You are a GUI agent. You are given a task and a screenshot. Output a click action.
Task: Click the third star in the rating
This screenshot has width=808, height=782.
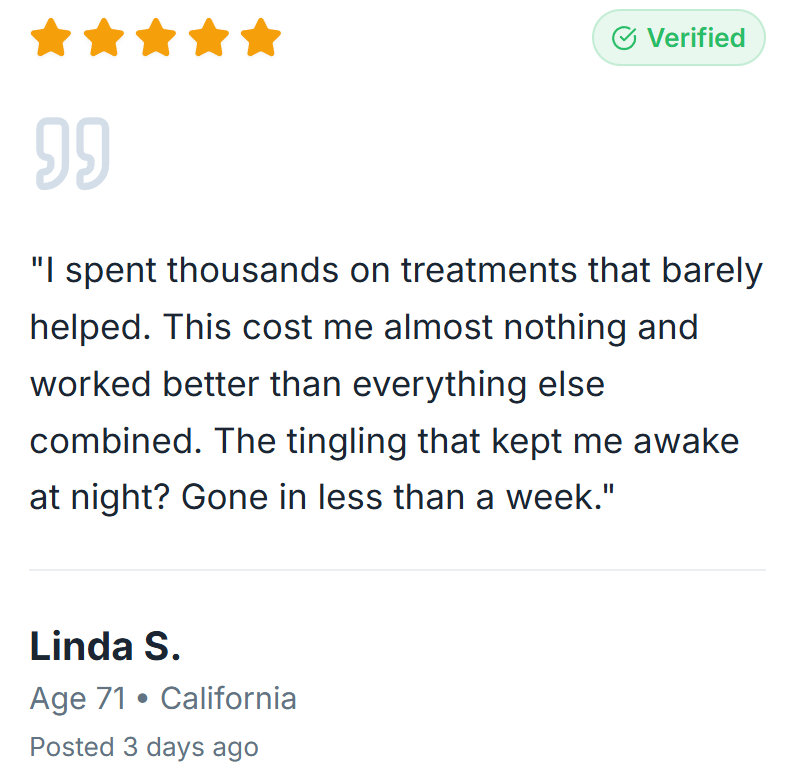click(155, 39)
